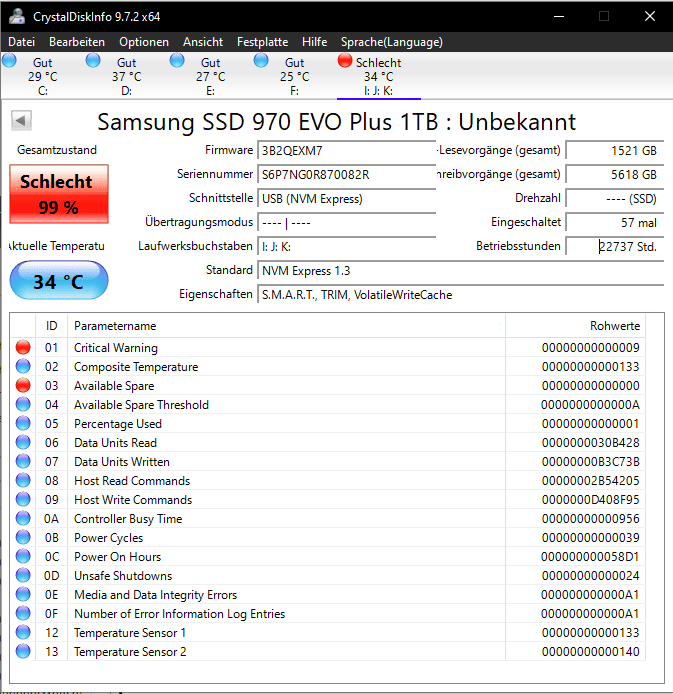Viewport: 673px width, 694px height.
Task: Click the blue dot beside Host Read Commands
Action: click(x=23, y=481)
